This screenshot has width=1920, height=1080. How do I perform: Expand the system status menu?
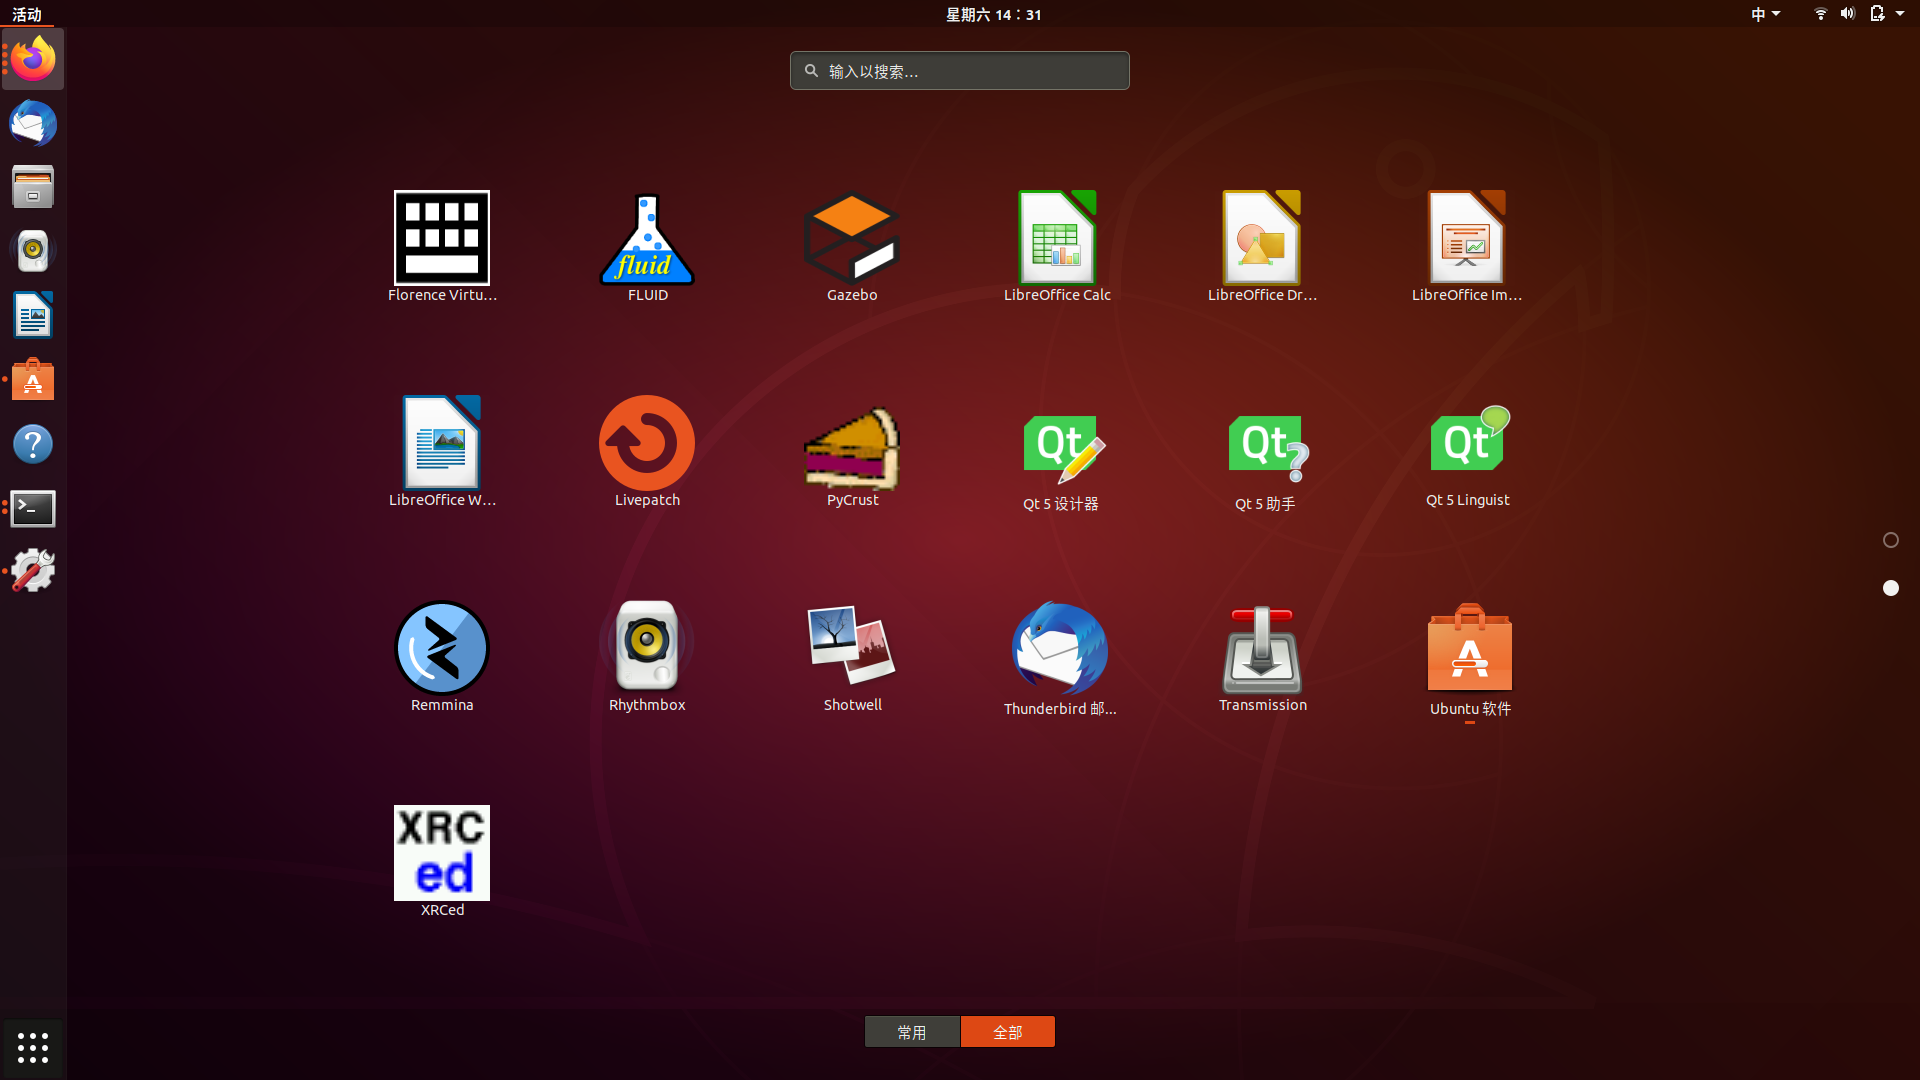click(1860, 14)
